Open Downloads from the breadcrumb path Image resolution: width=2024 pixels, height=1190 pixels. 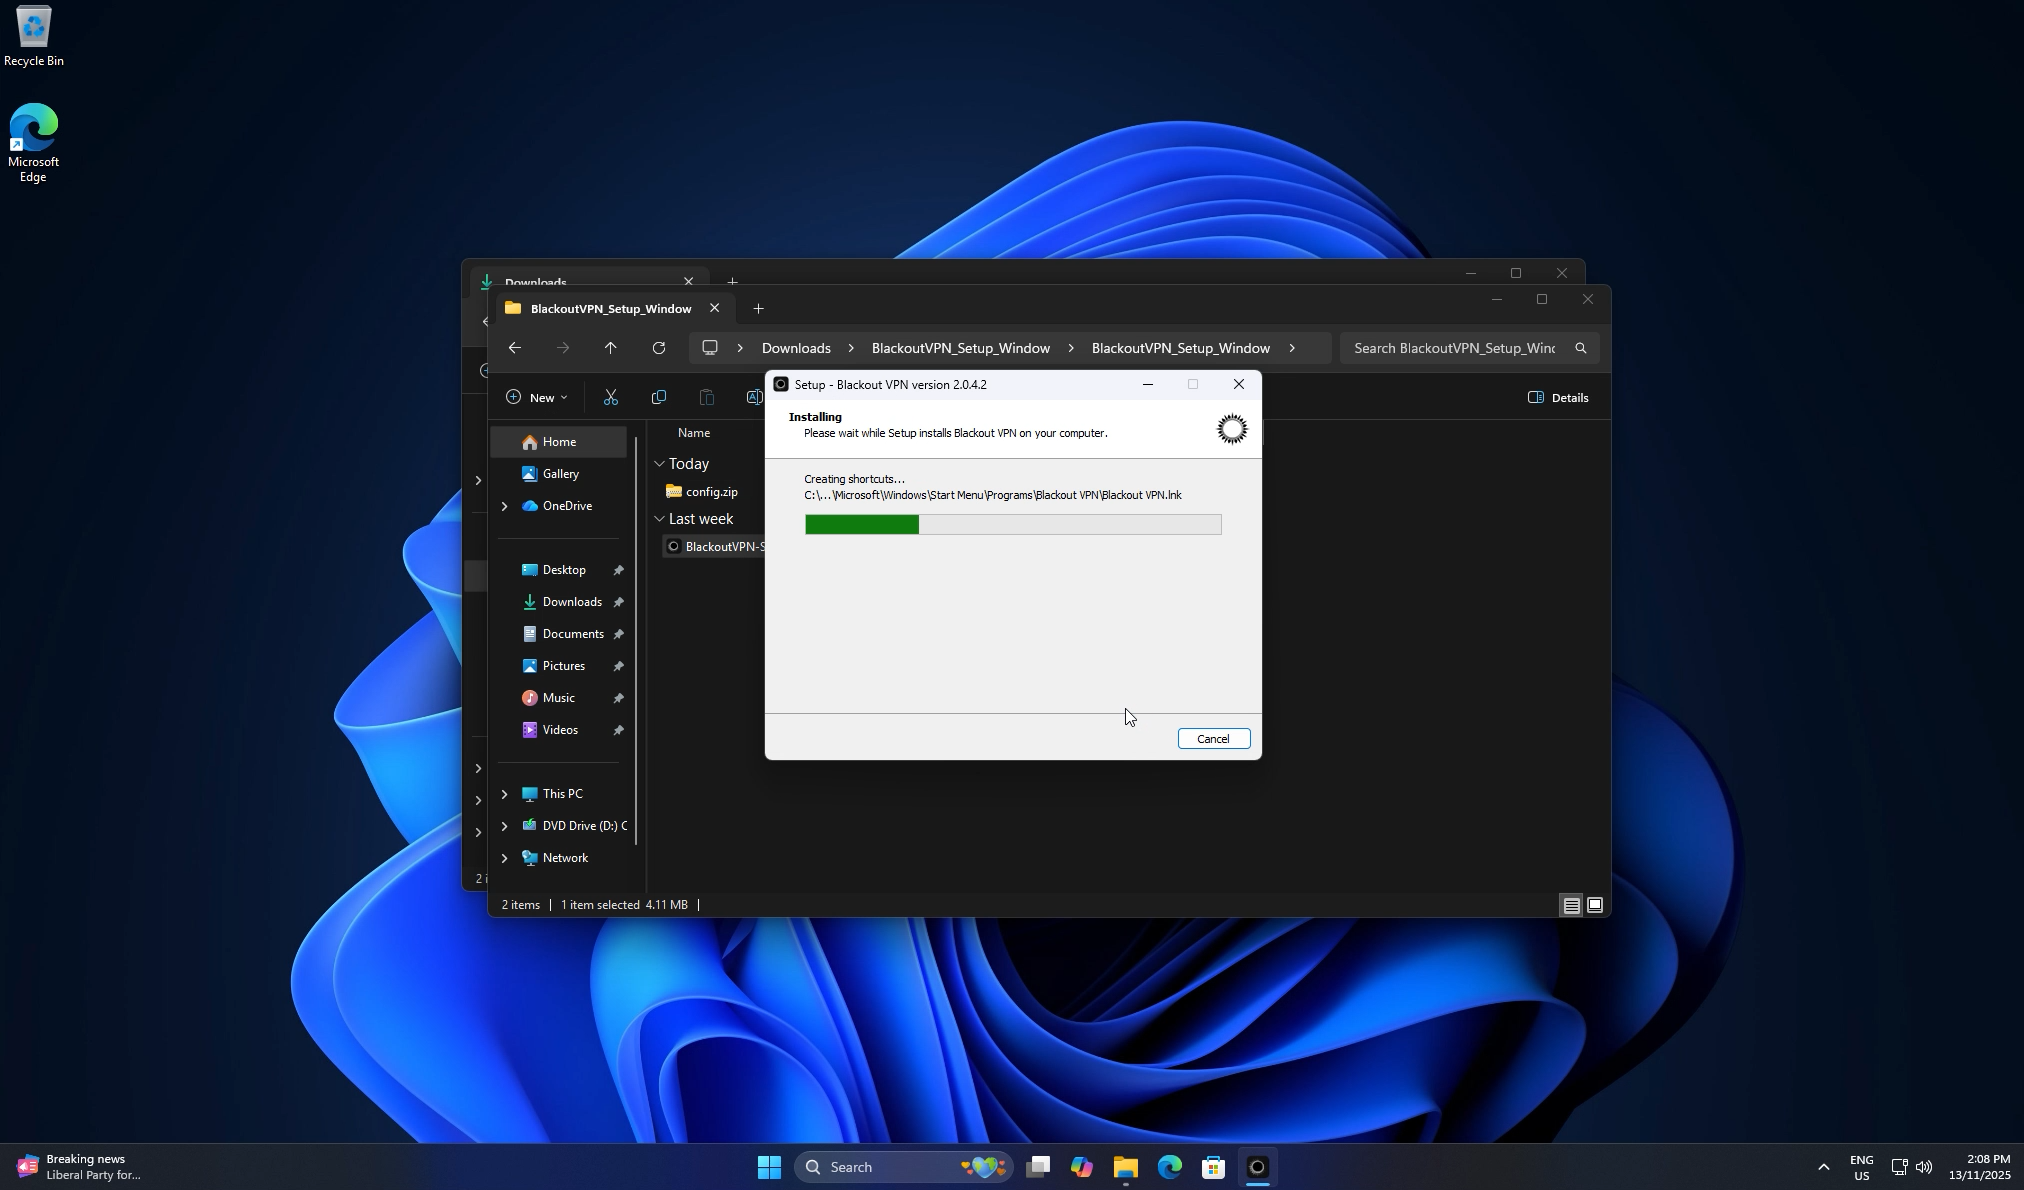tap(795, 347)
